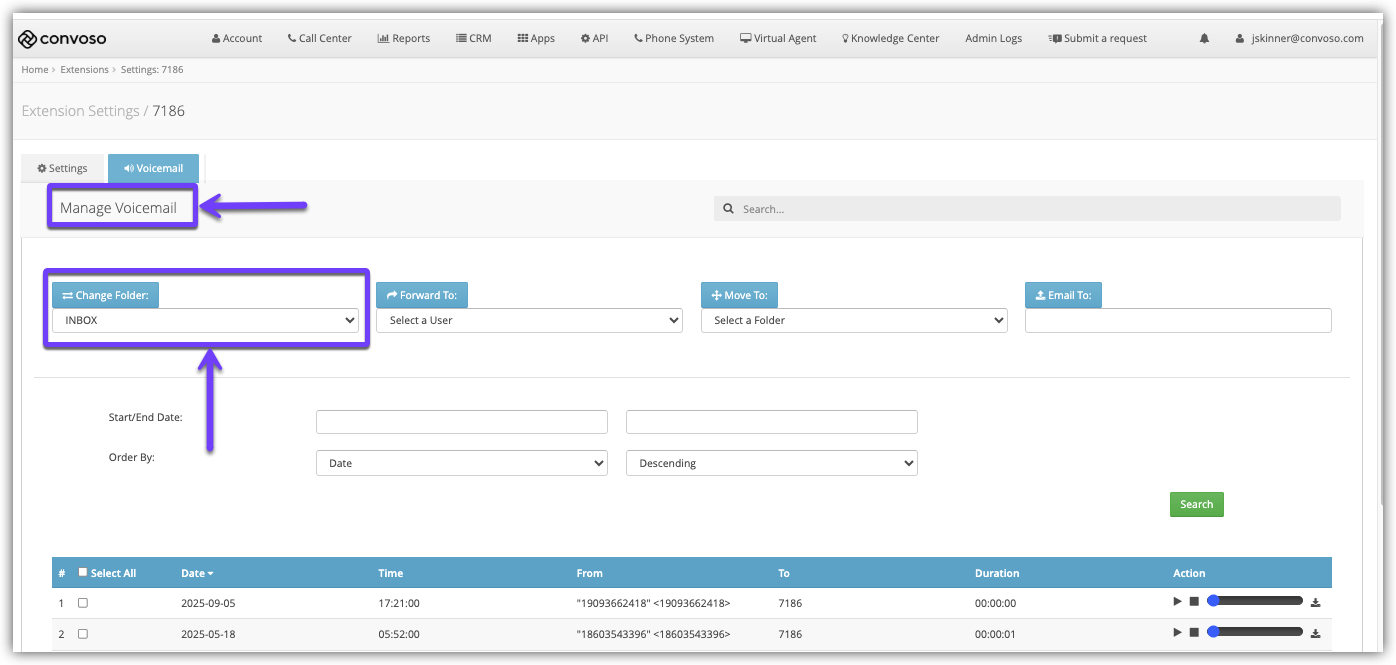Click the Convoso logo

62,39
